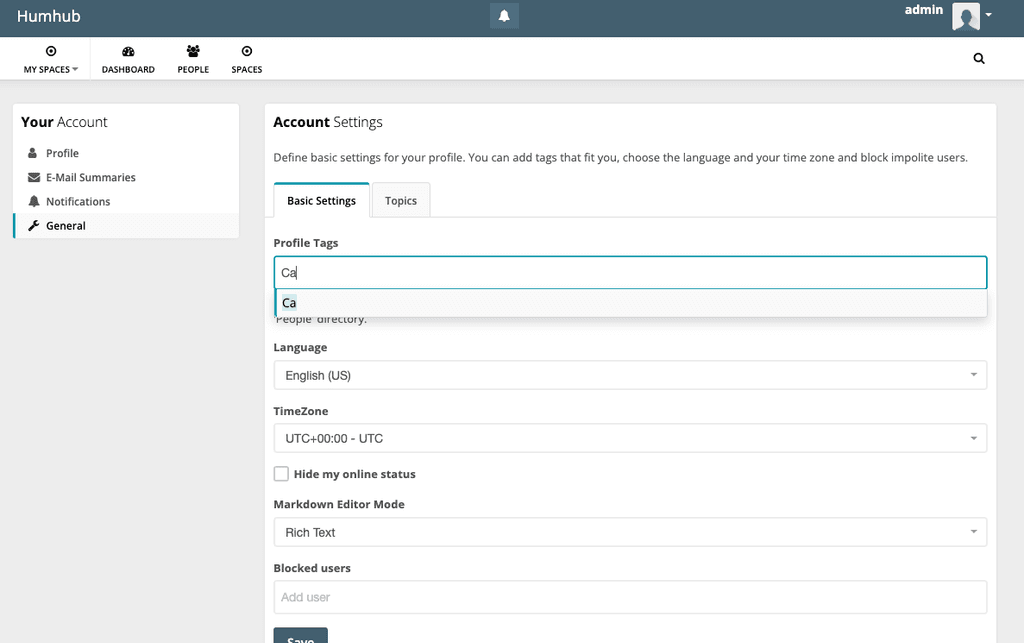Open the People directory icon
Viewport: 1024px width, 643px height.
(193, 52)
